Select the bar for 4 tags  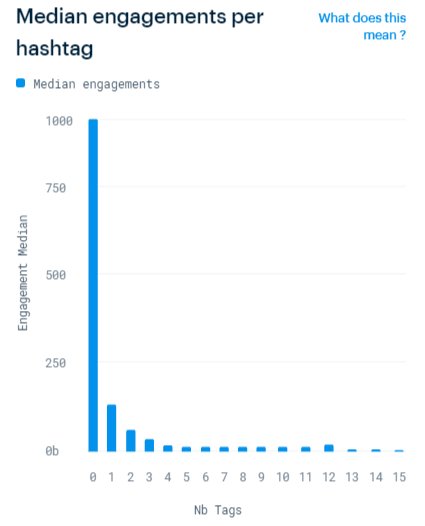pos(168,448)
